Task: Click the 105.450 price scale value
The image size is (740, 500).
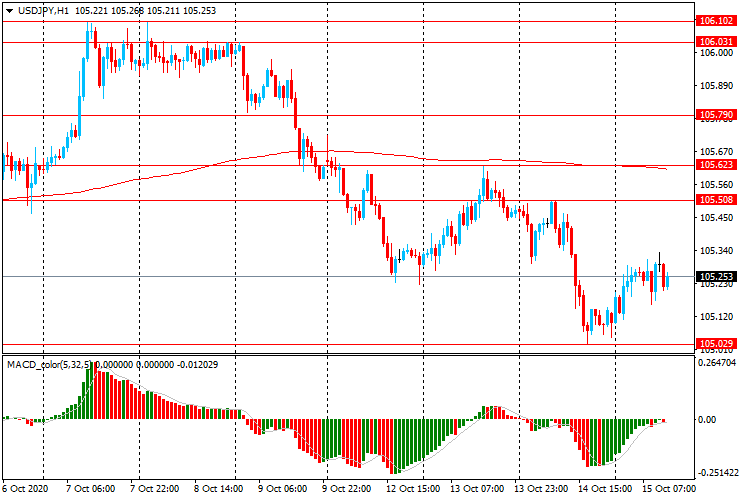Action: pos(716,218)
